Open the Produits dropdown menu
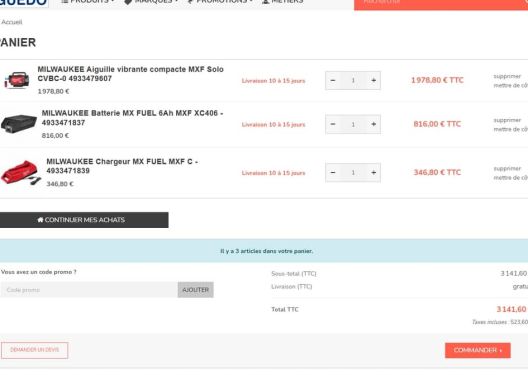 click(88, 2)
